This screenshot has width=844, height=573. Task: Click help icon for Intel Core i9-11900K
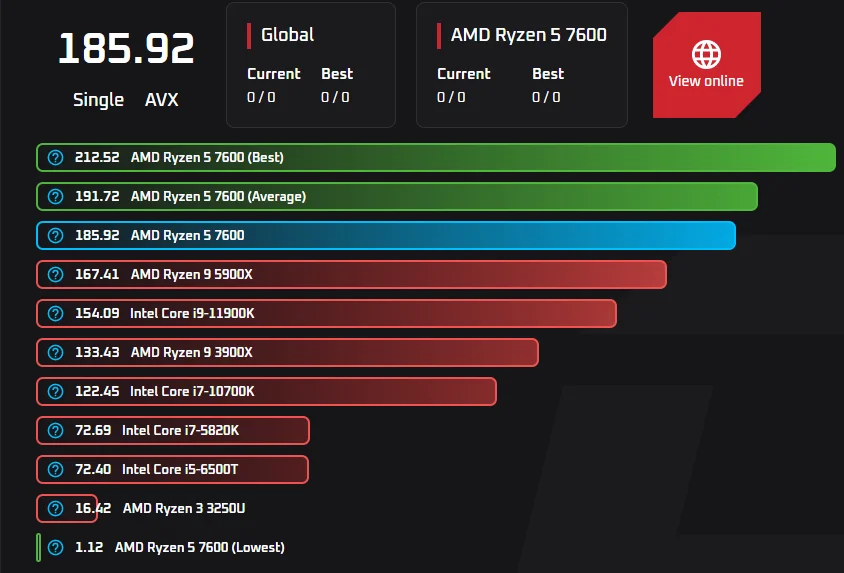(x=55, y=314)
